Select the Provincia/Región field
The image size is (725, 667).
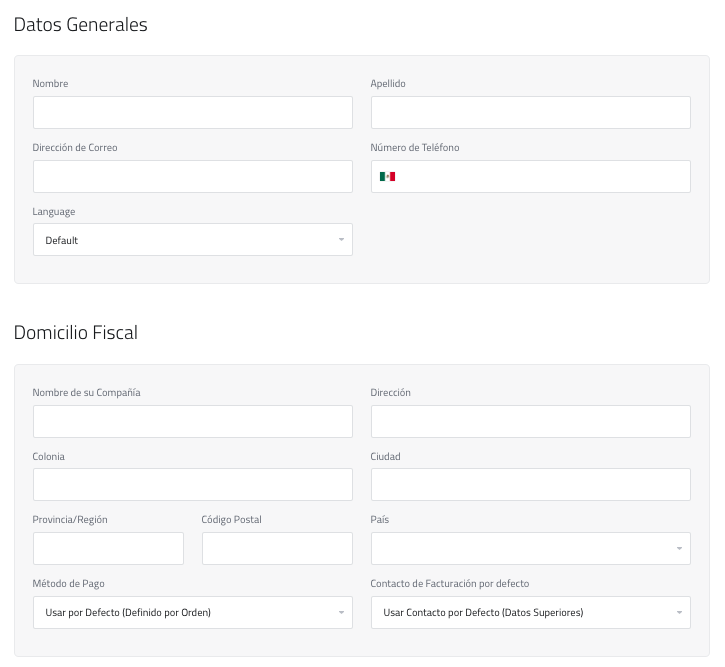pyautogui.click(x=108, y=549)
